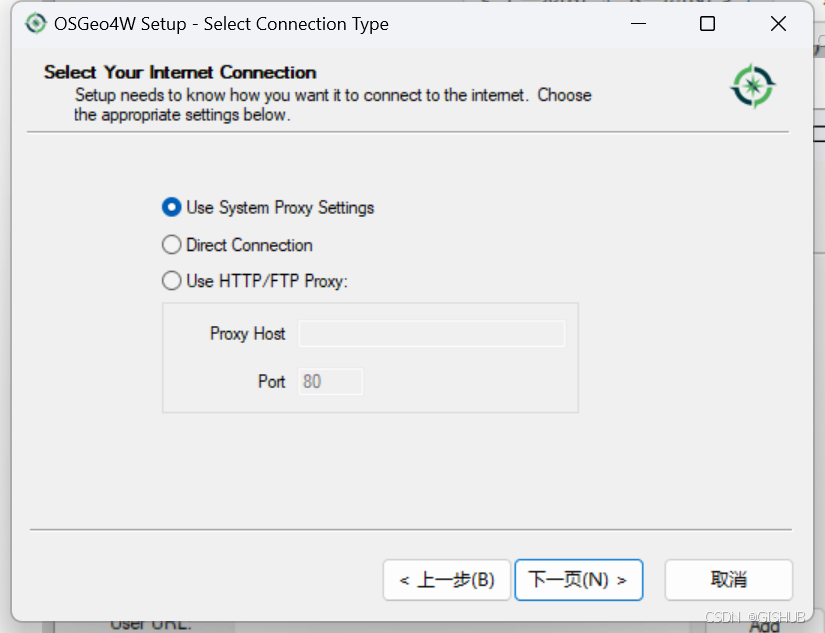Click the Proxy Host label

(247, 334)
